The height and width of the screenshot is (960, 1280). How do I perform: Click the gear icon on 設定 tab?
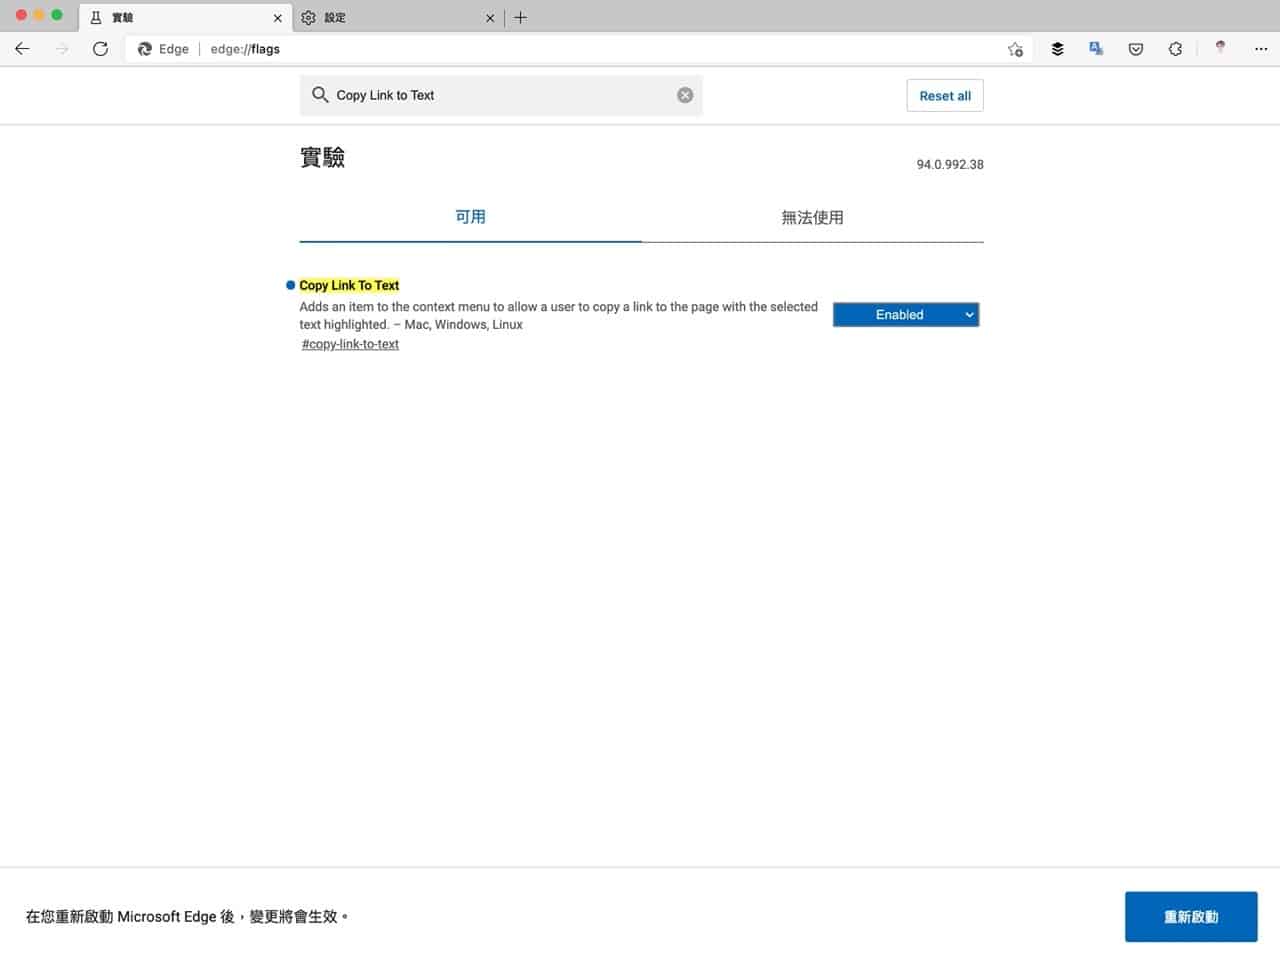(309, 18)
